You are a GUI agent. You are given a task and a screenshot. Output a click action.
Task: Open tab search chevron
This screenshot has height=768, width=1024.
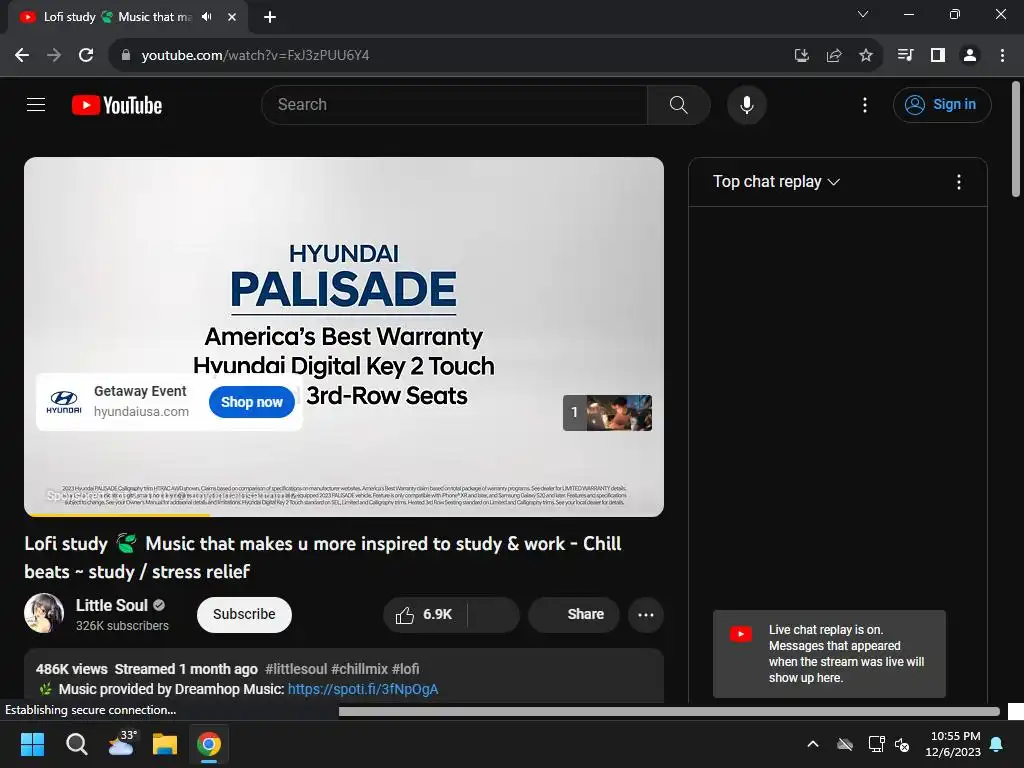pos(863,14)
